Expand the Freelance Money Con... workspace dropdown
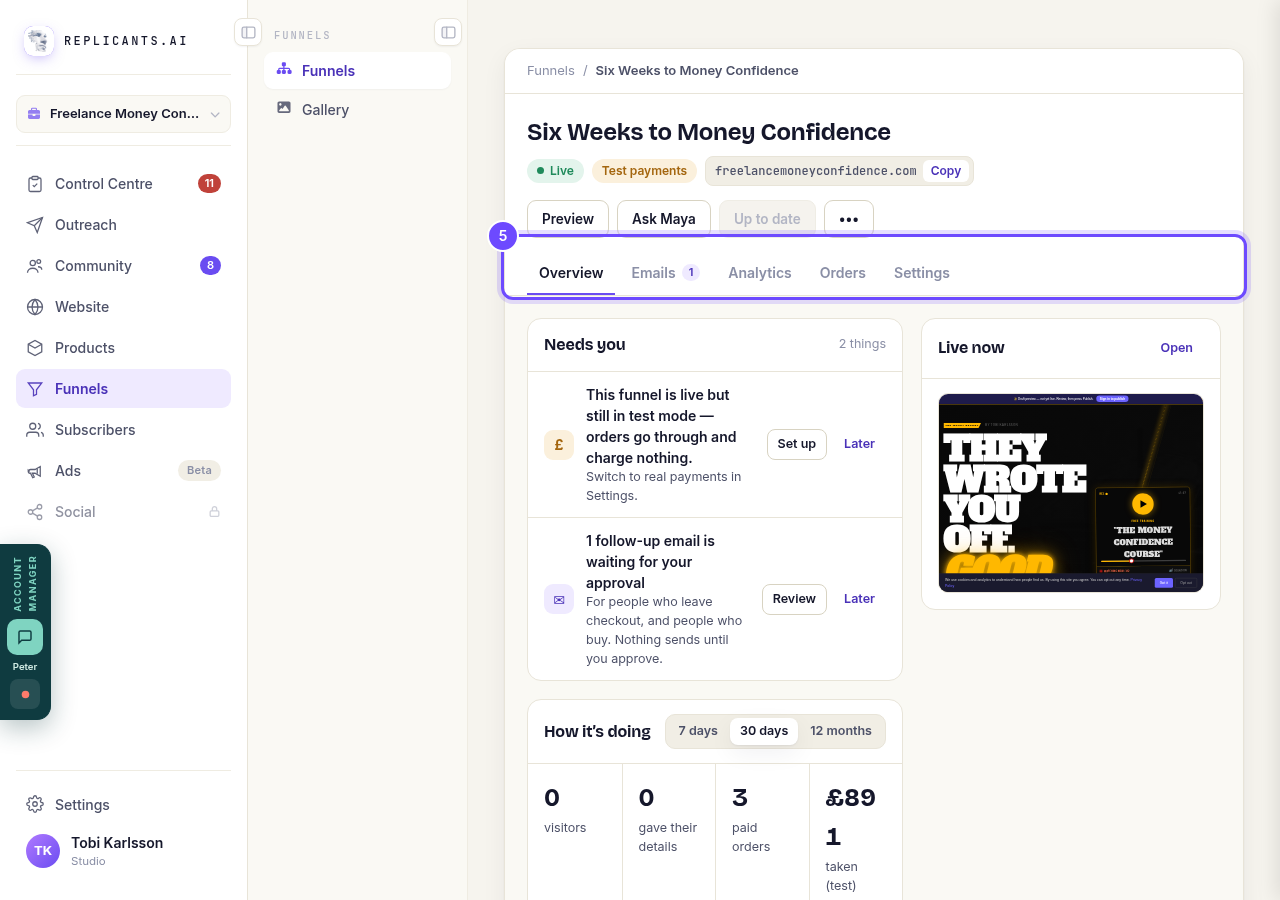The height and width of the screenshot is (900, 1280). click(x=123, y=114)
